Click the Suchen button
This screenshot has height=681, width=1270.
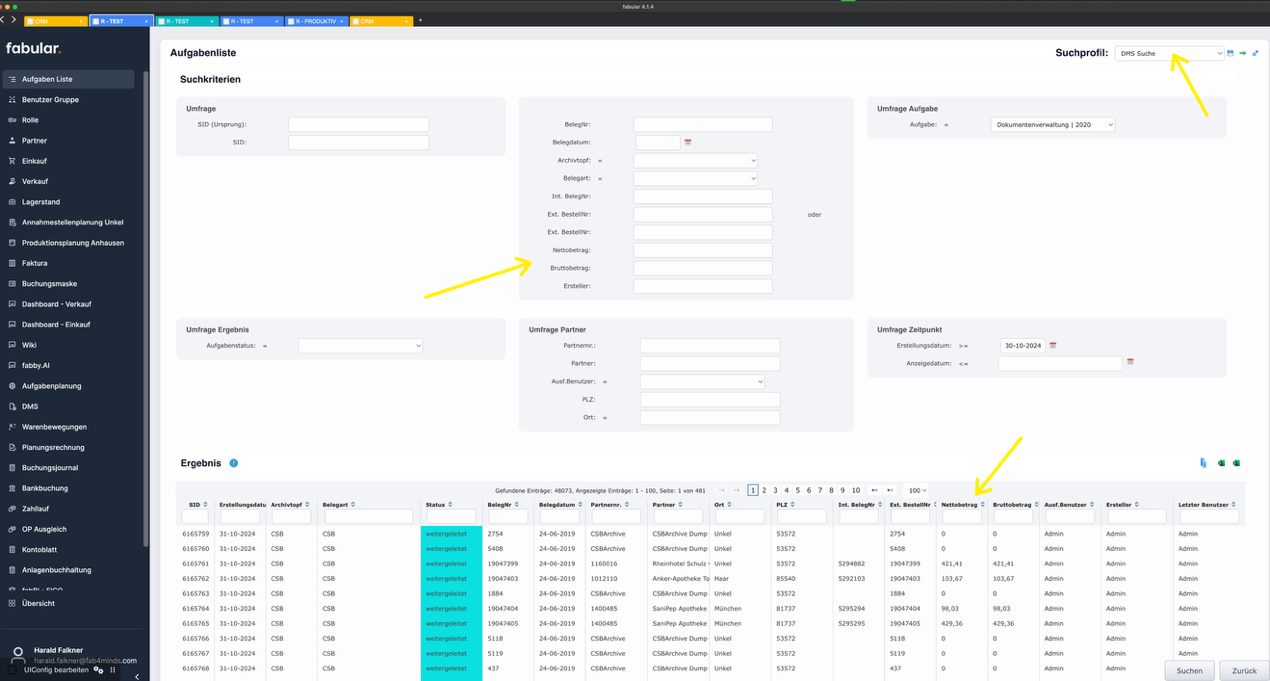point(1189,670)
